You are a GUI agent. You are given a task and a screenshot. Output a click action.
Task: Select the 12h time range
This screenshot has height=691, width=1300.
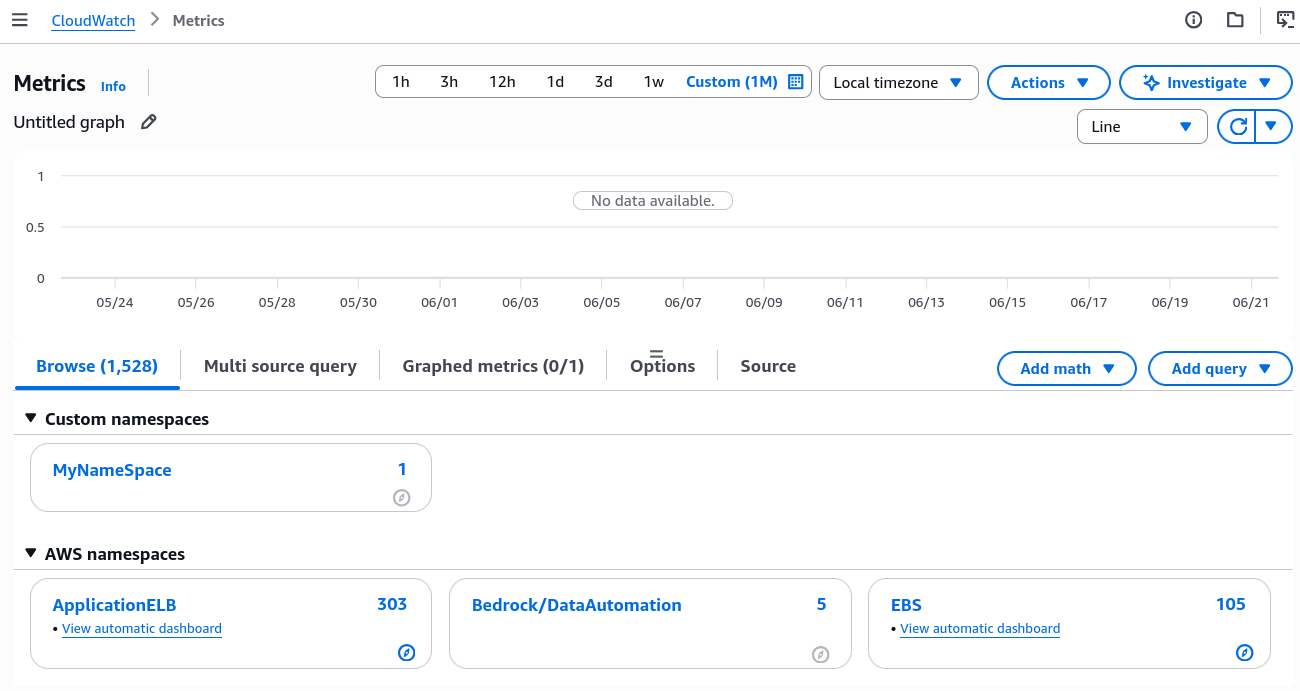pos(502,82)
